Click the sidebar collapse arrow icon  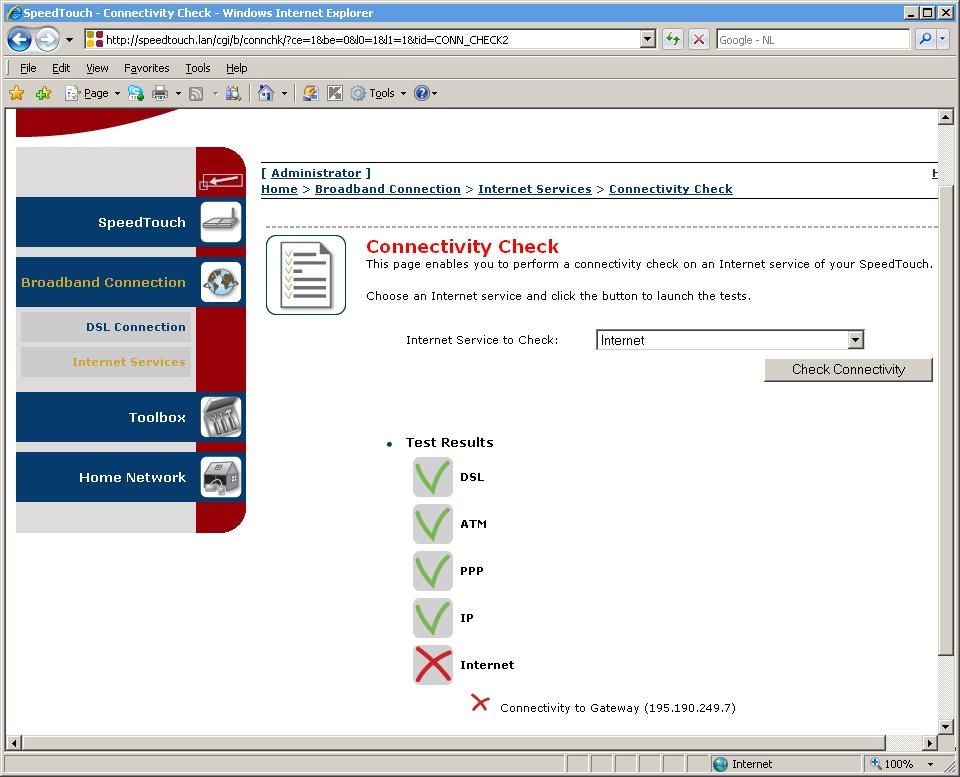pyautogui.click(x=221, y=181)
